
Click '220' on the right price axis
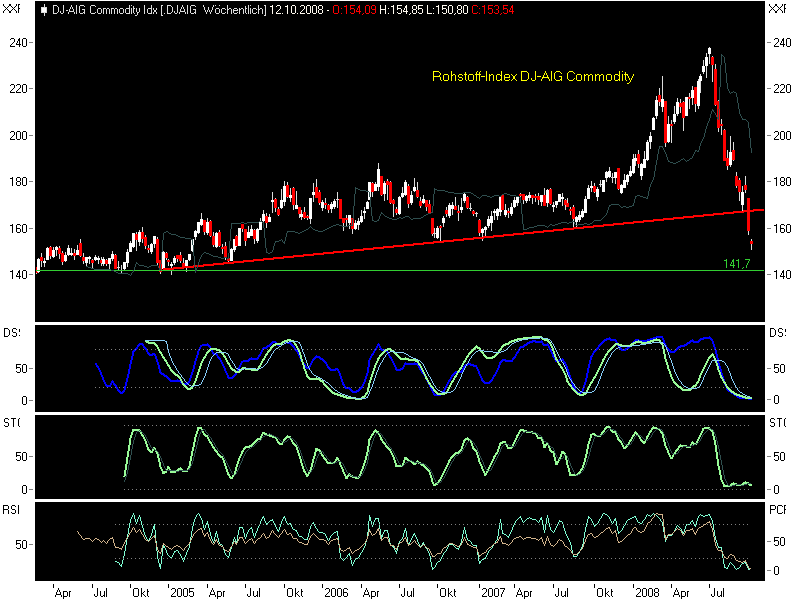(782, 89)
